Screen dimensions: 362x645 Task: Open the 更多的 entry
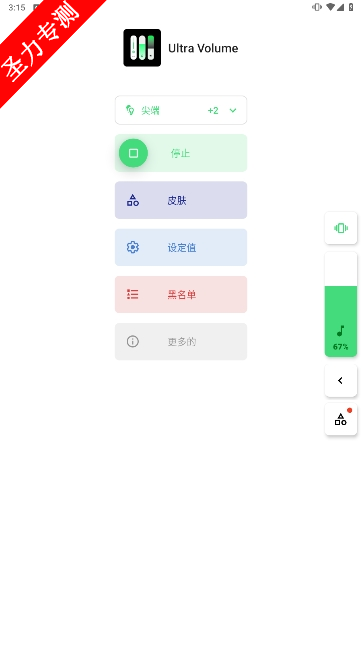pos(181,341)
